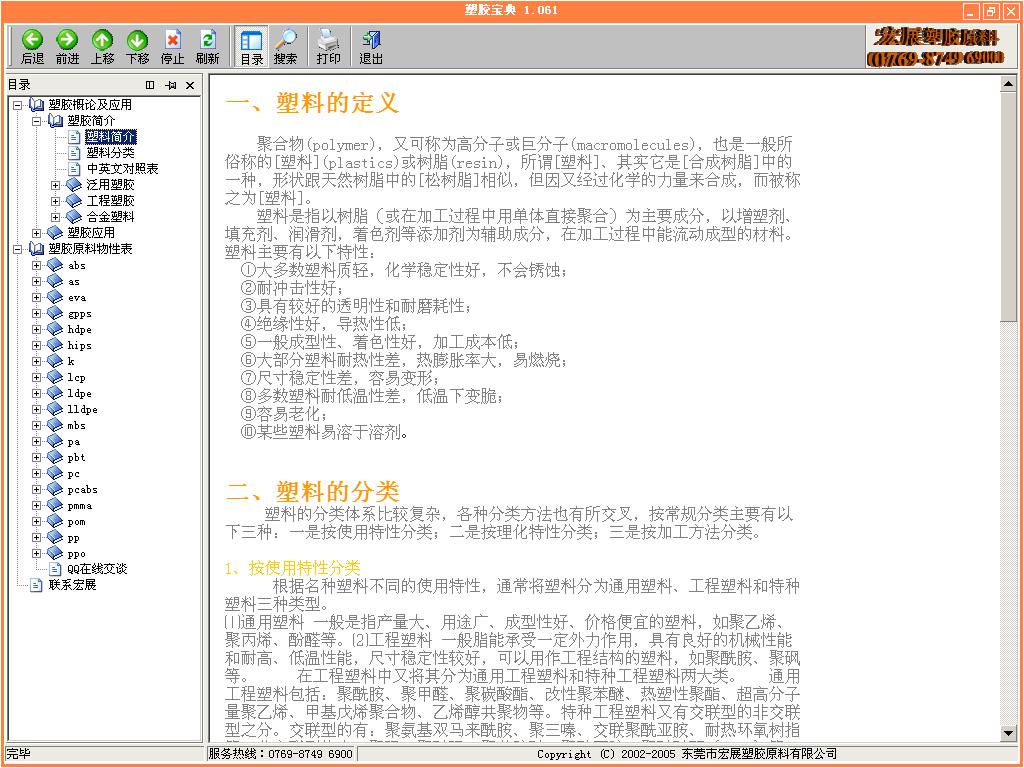This screenshot has height=768, width=1024.
Task: Expand the hdpe tree node
Action: pos(37,329)
